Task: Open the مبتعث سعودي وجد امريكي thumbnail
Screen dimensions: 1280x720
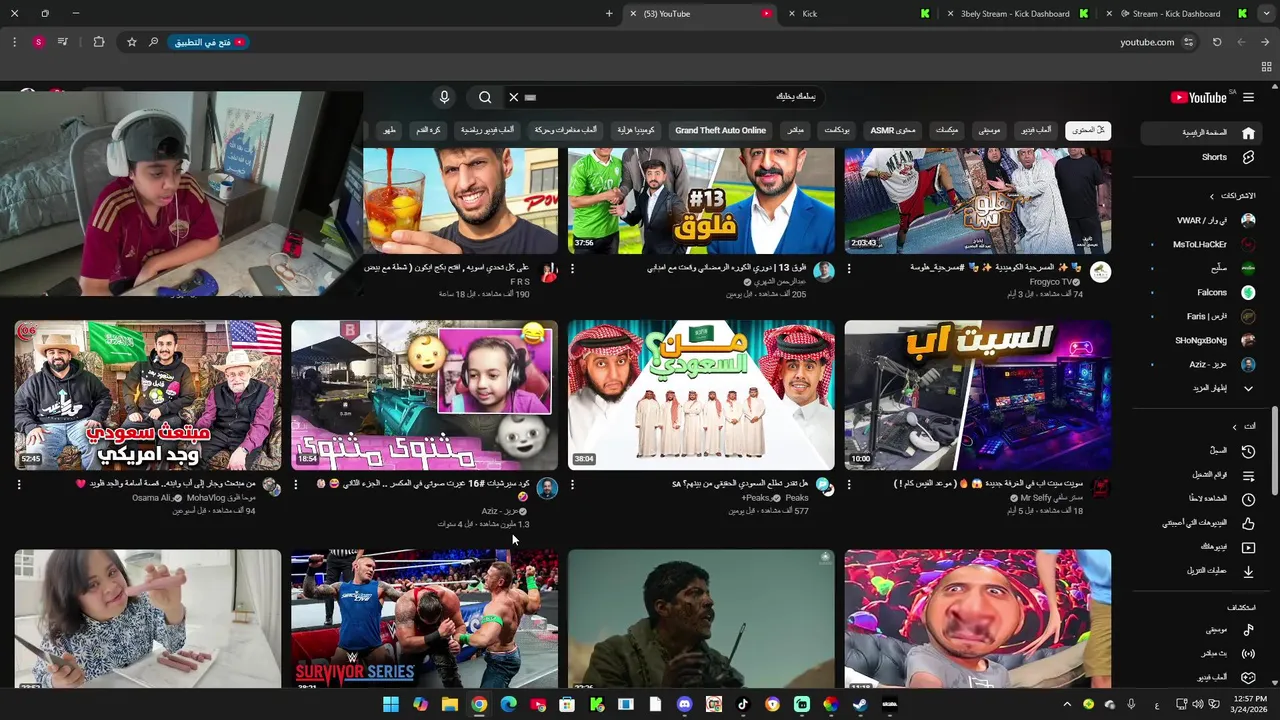Action: pyautogui.click(x=148, y=394)
